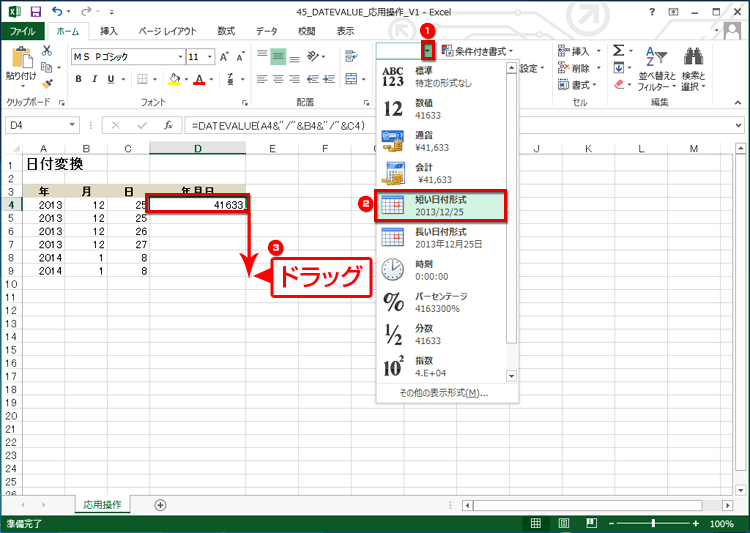Click the Decrease Indent icon

[312, 79]
